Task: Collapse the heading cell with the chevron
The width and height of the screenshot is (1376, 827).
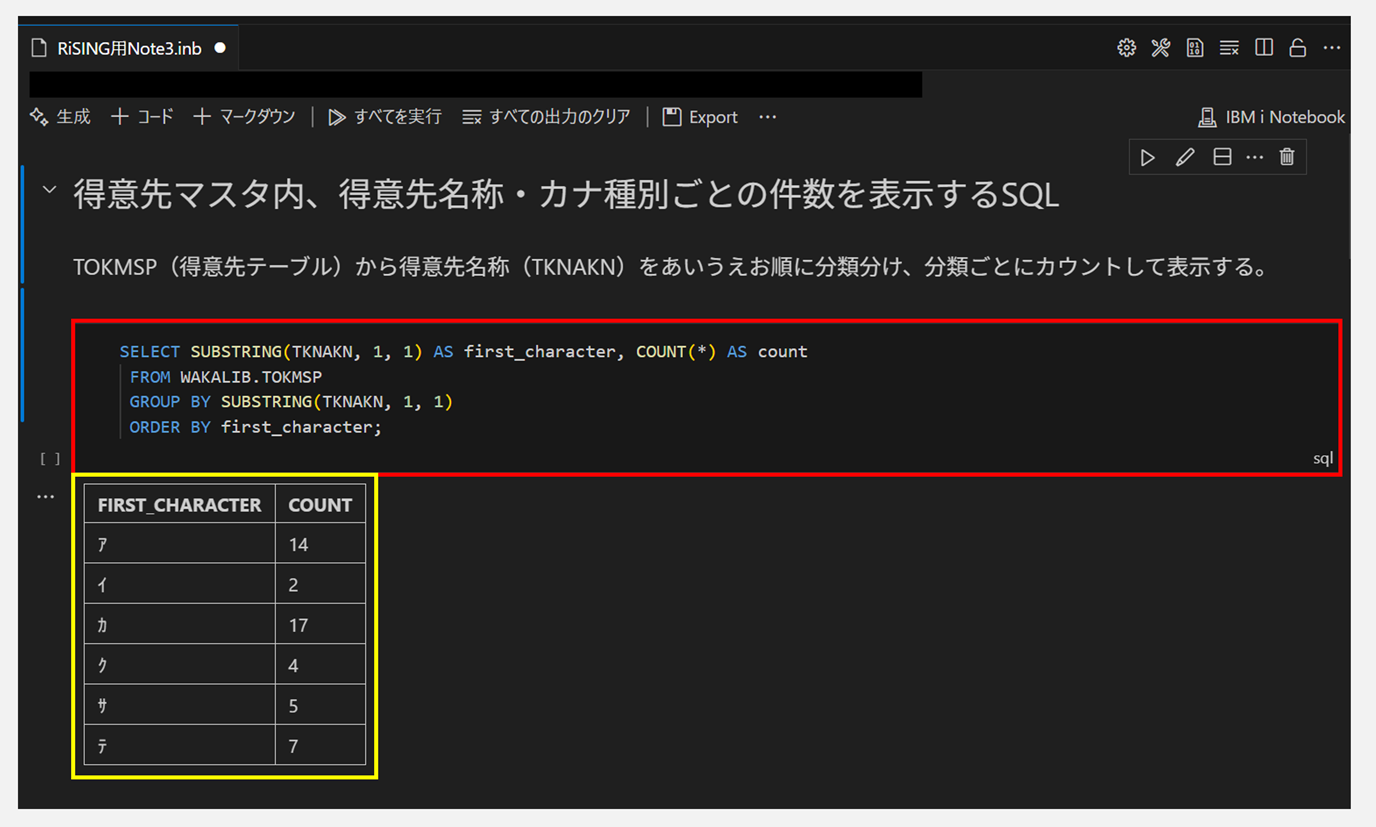Action: tap(49, 189)
